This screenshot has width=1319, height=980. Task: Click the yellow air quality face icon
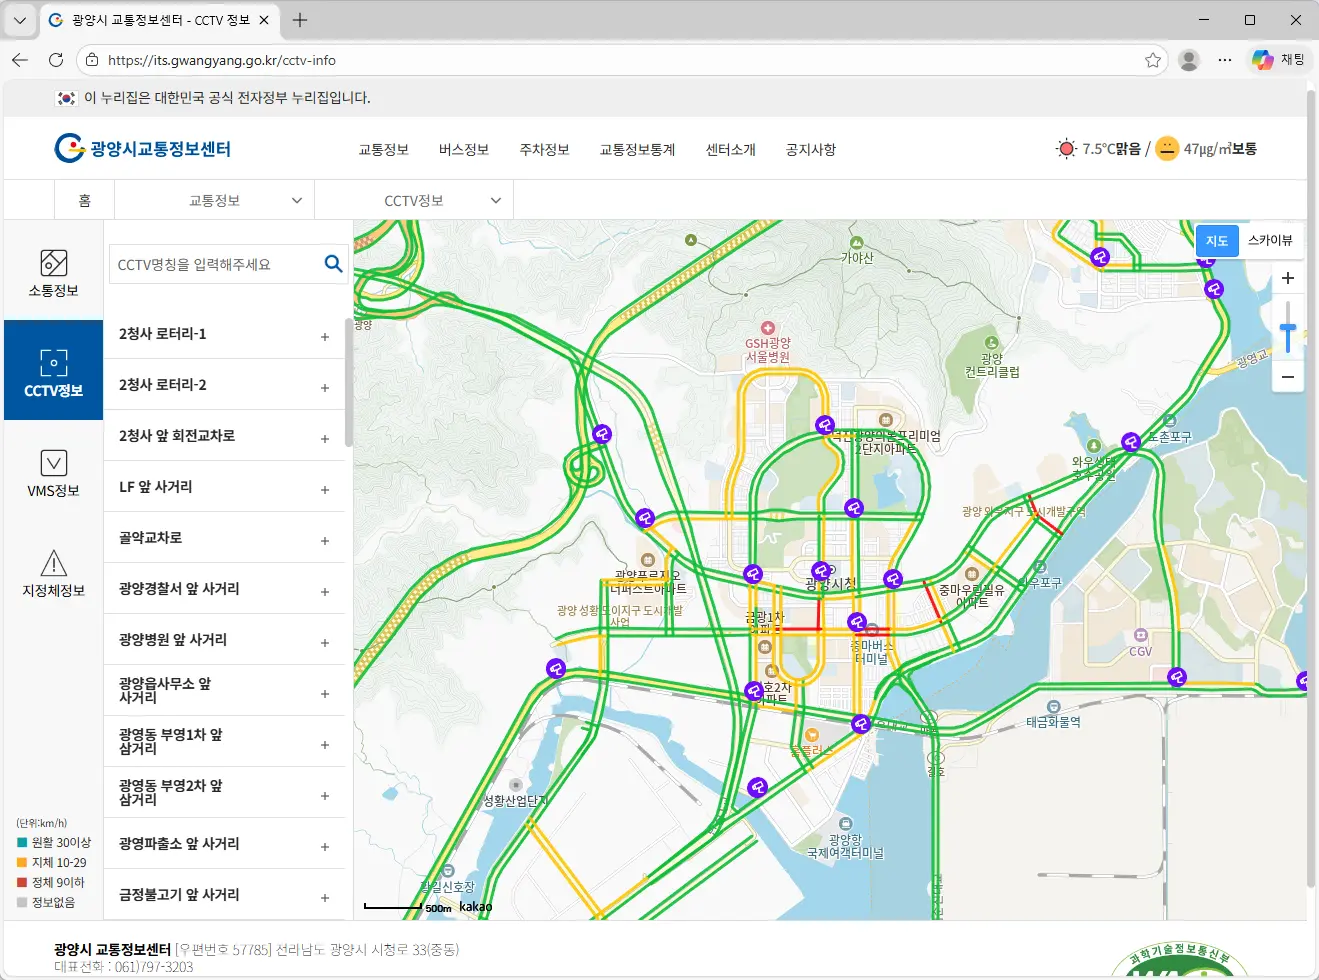pyautogui.click(x=1167, y=148)
